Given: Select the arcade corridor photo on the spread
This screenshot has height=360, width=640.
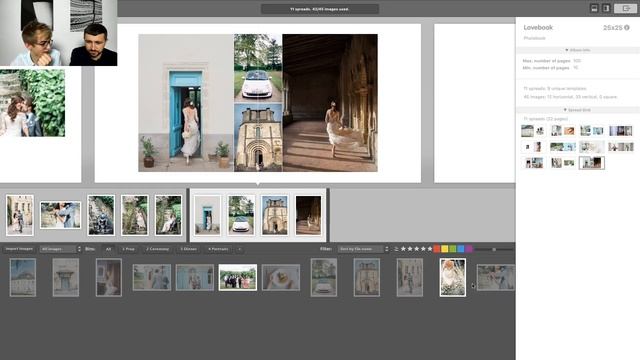Looking at the screenshot, I should click(x=330, y=103).
